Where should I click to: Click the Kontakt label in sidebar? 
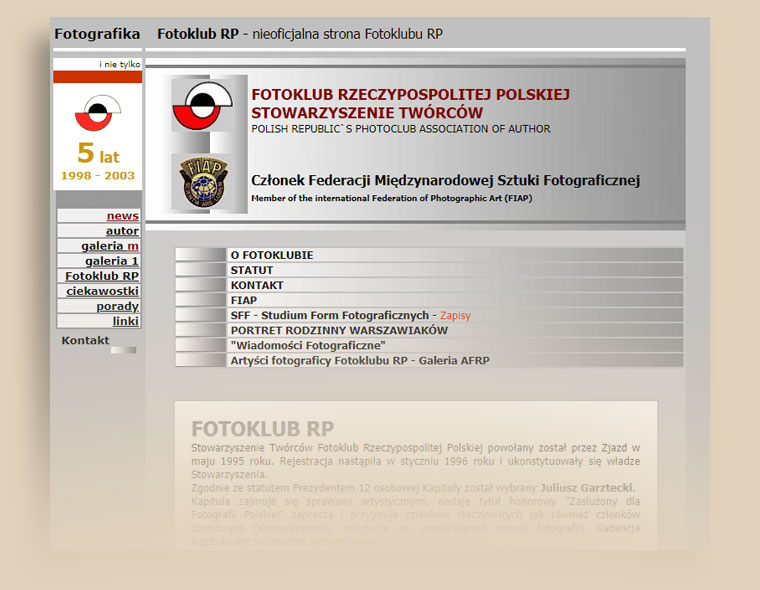coord(85,340)
